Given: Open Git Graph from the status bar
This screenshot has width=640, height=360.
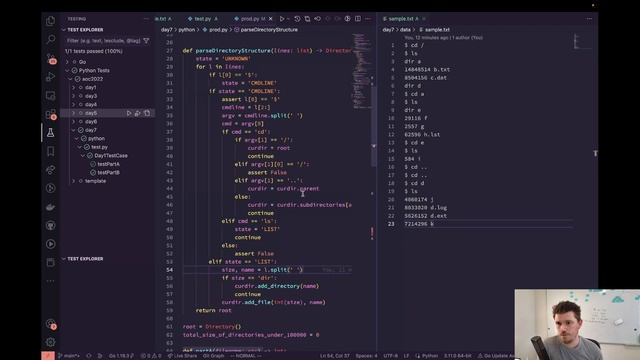Looking at the screenshot, I should (213, 356).
